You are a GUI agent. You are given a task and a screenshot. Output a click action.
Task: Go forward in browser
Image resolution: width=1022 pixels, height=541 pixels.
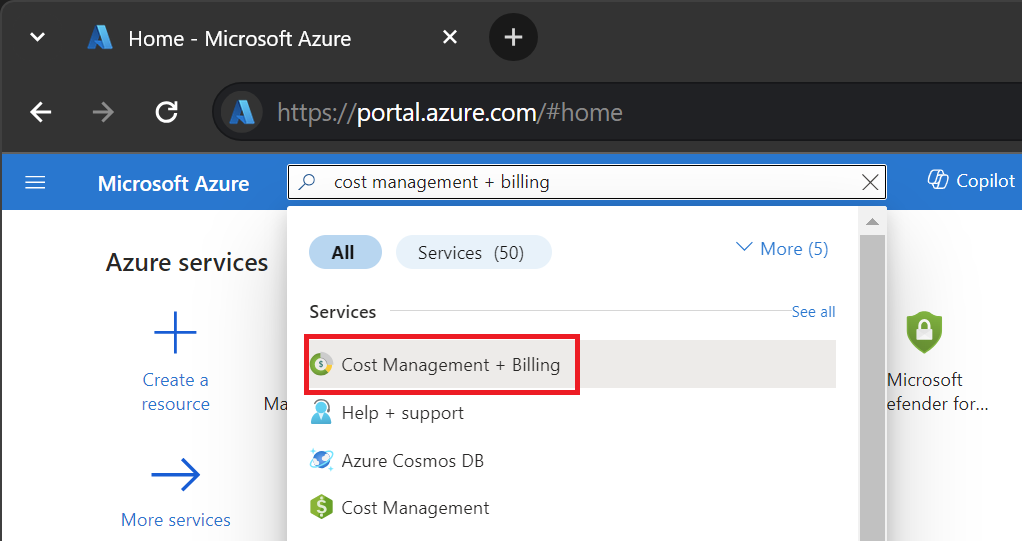click(x=103, y=112)
